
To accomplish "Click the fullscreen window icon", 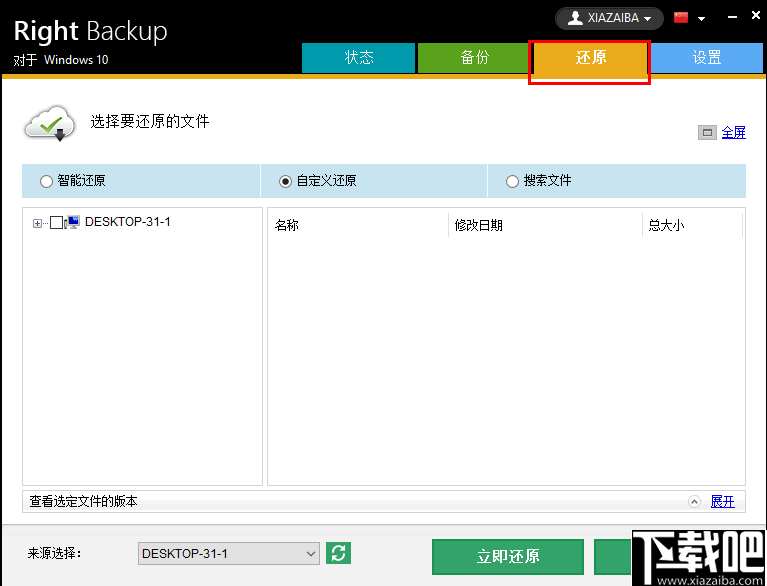I will coord(707,133).
